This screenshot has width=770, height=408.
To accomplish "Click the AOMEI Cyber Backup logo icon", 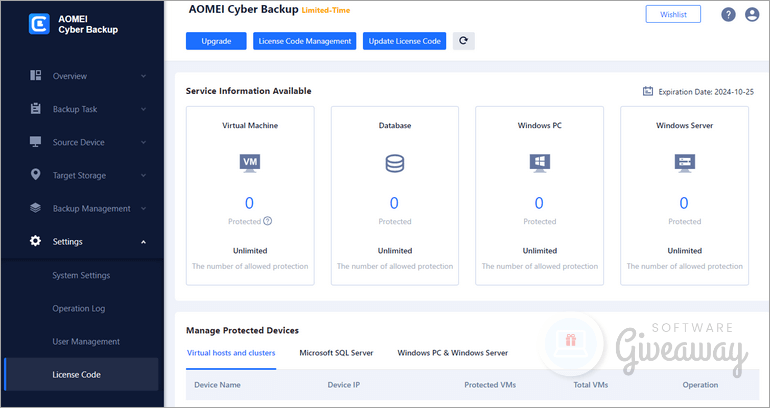I will tap(39, 24).
